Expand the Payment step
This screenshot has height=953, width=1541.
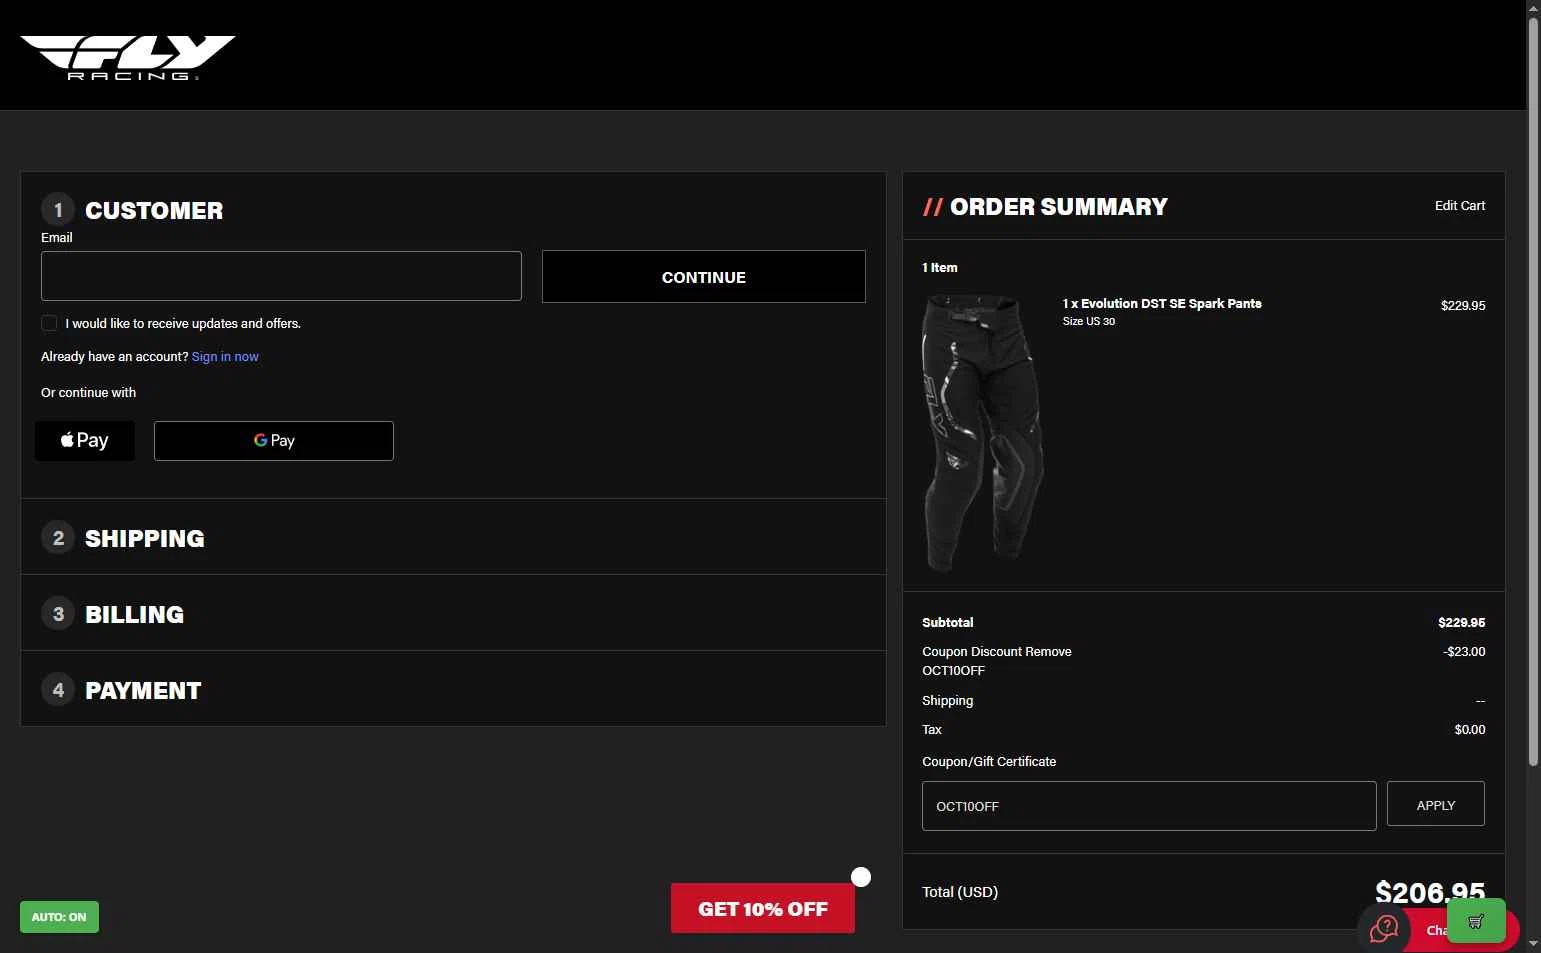(x=453, y=690)
